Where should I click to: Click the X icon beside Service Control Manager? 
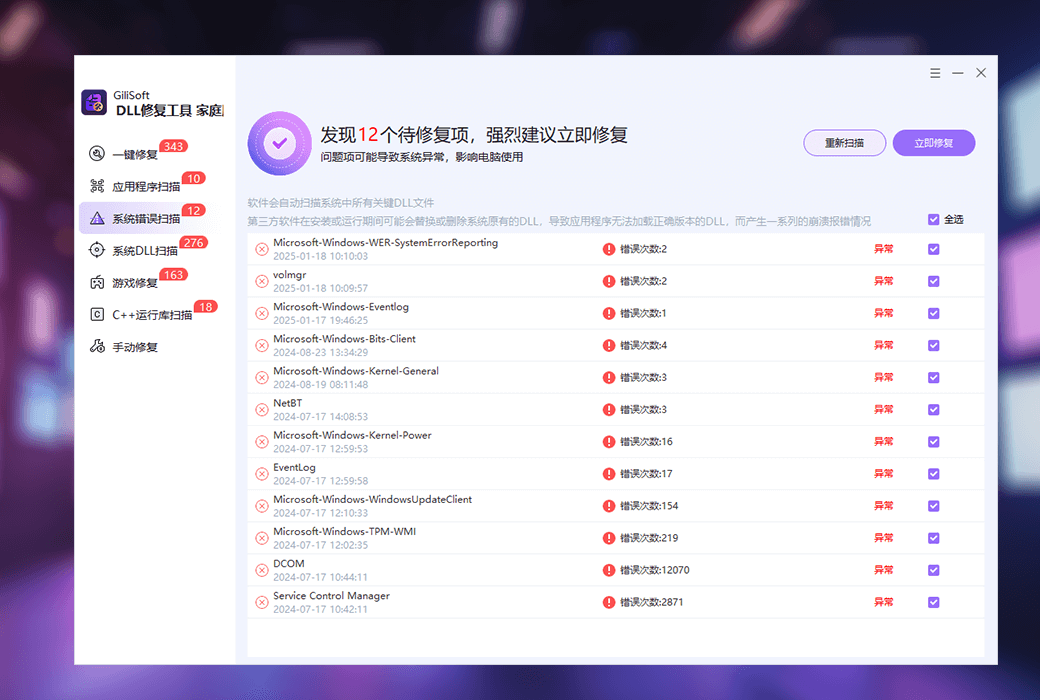tap(262, 602)
